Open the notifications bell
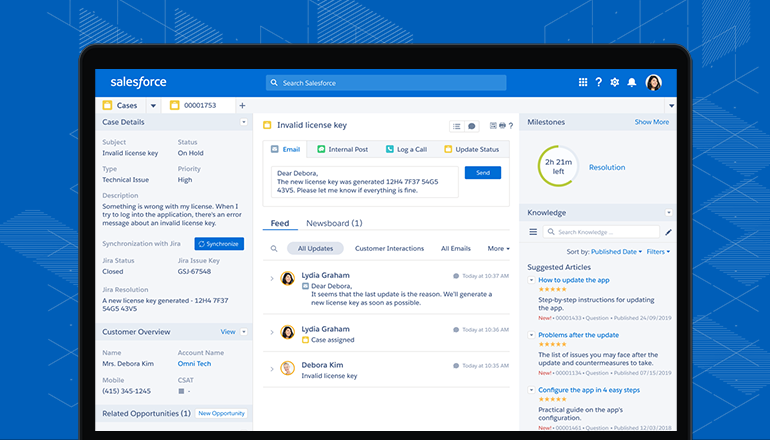Screen dimensions: 770x440 pyautogui.click(x=632, y=83)
